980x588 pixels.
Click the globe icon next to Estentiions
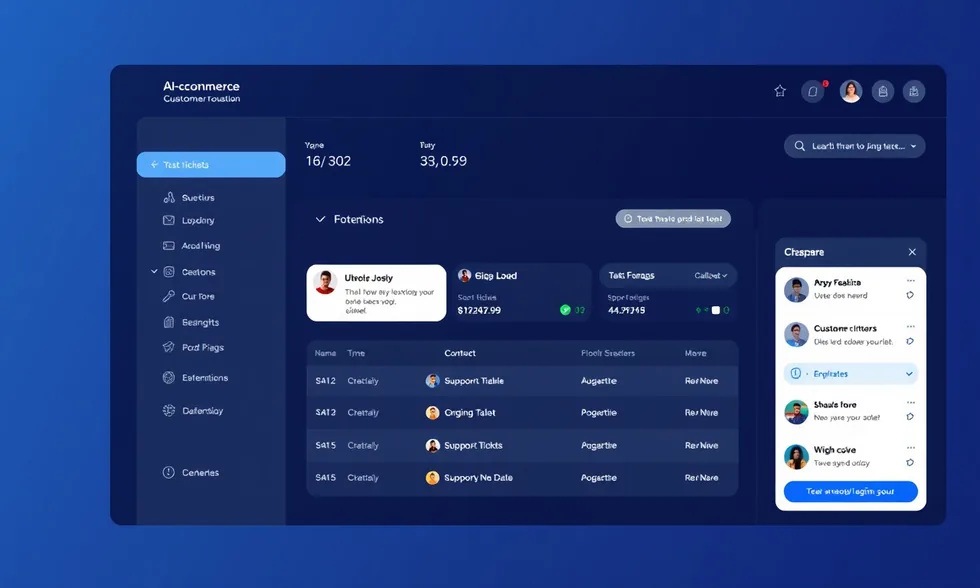[x=169, y=378]
